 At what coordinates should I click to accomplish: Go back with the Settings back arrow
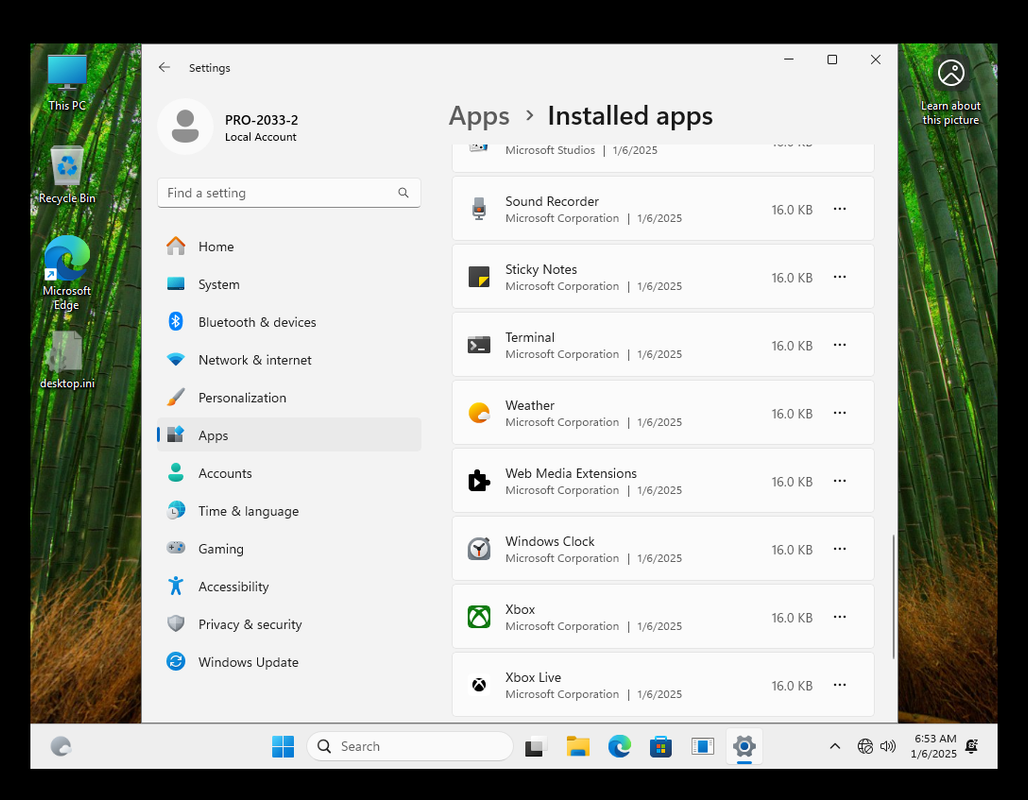165,68
